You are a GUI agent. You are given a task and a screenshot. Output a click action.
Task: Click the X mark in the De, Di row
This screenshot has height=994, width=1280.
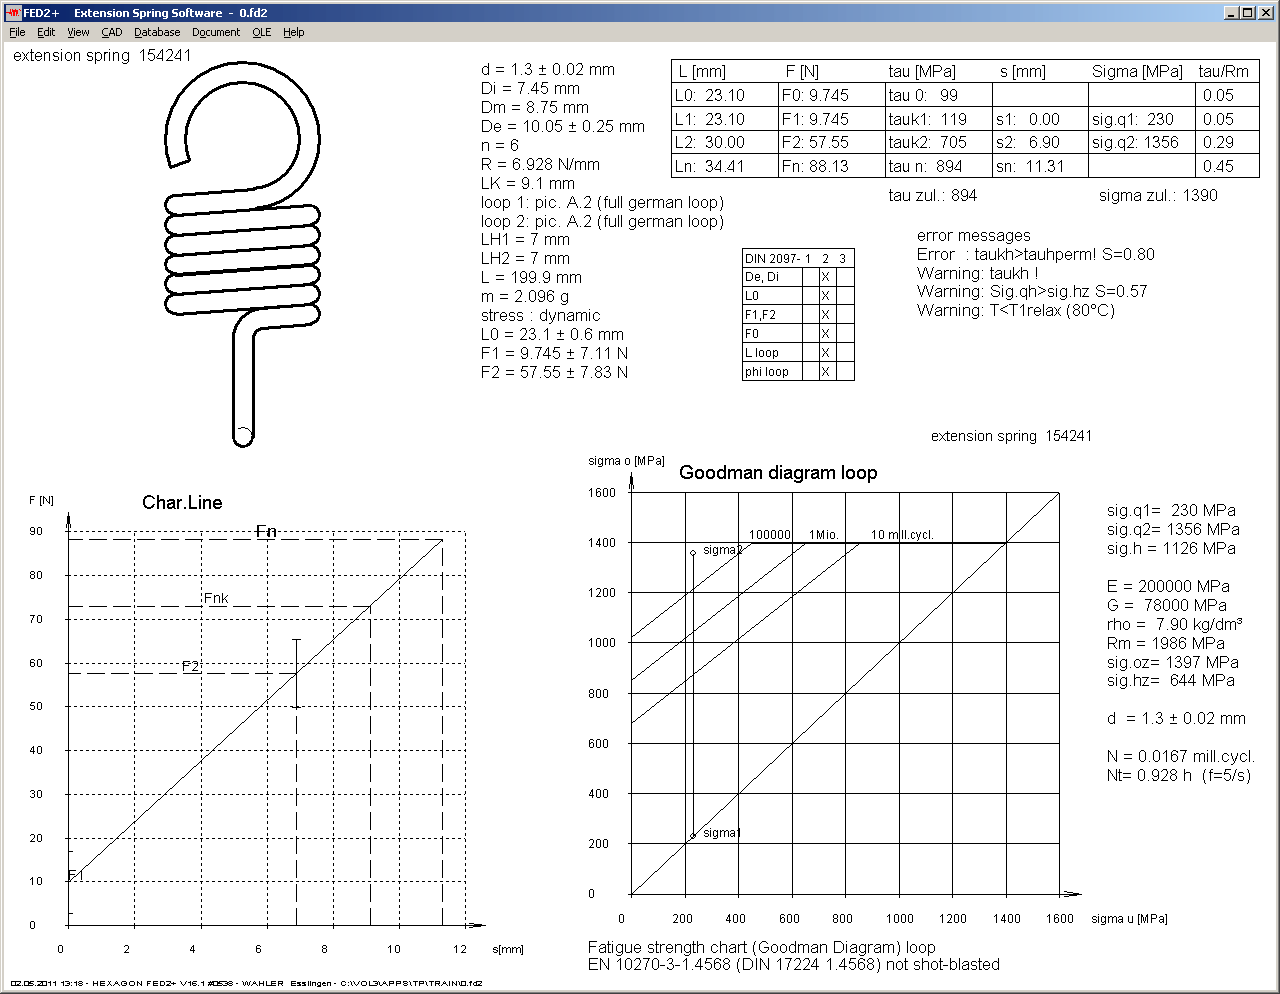click(x=825, y=277)
